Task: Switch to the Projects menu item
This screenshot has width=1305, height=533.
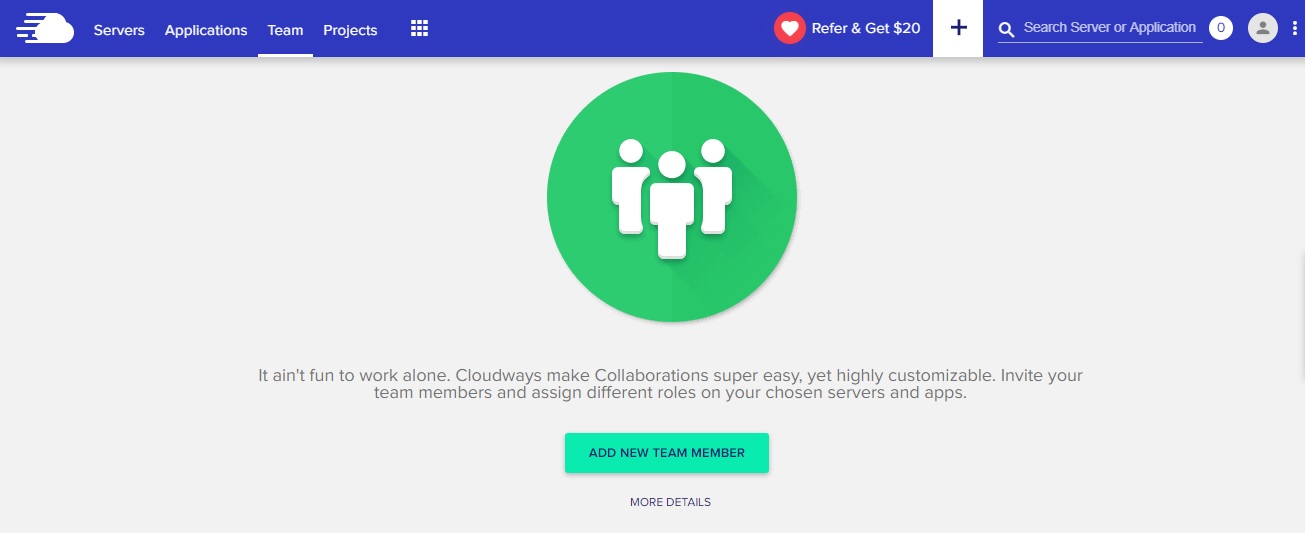Action: coord(350,30)
